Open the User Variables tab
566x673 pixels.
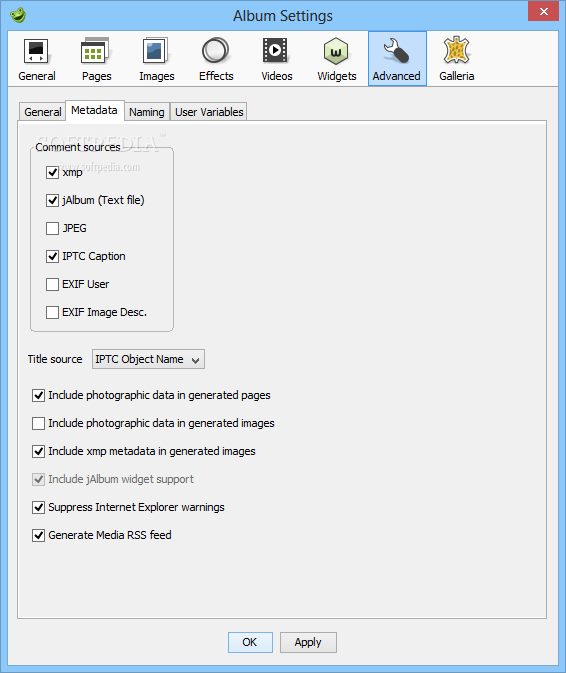pos(209,112)
